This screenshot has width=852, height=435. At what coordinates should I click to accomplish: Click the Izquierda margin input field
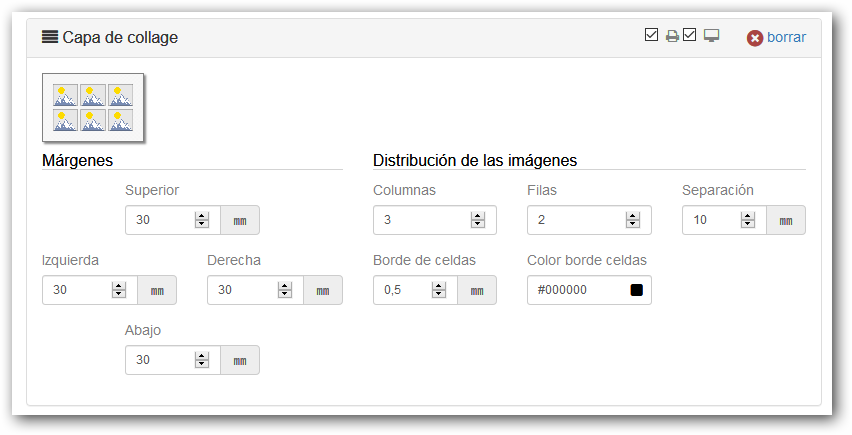pos(90,290)
